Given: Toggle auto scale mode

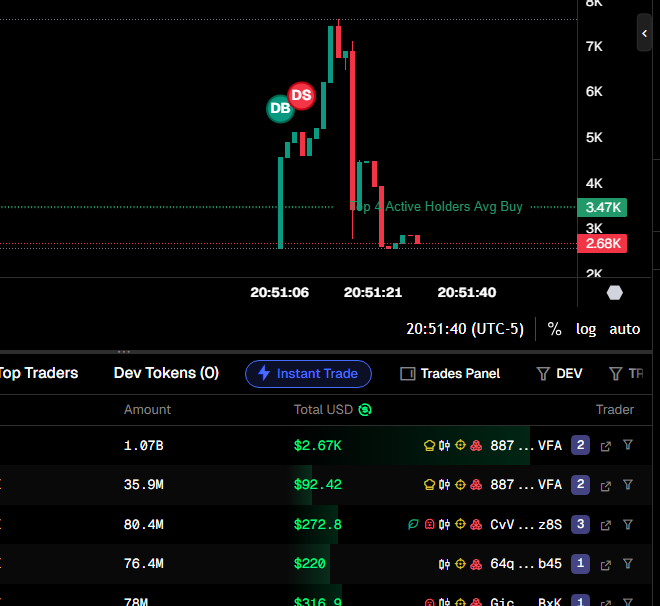Looking at the screenshot, I should click(x=625, y=329).
